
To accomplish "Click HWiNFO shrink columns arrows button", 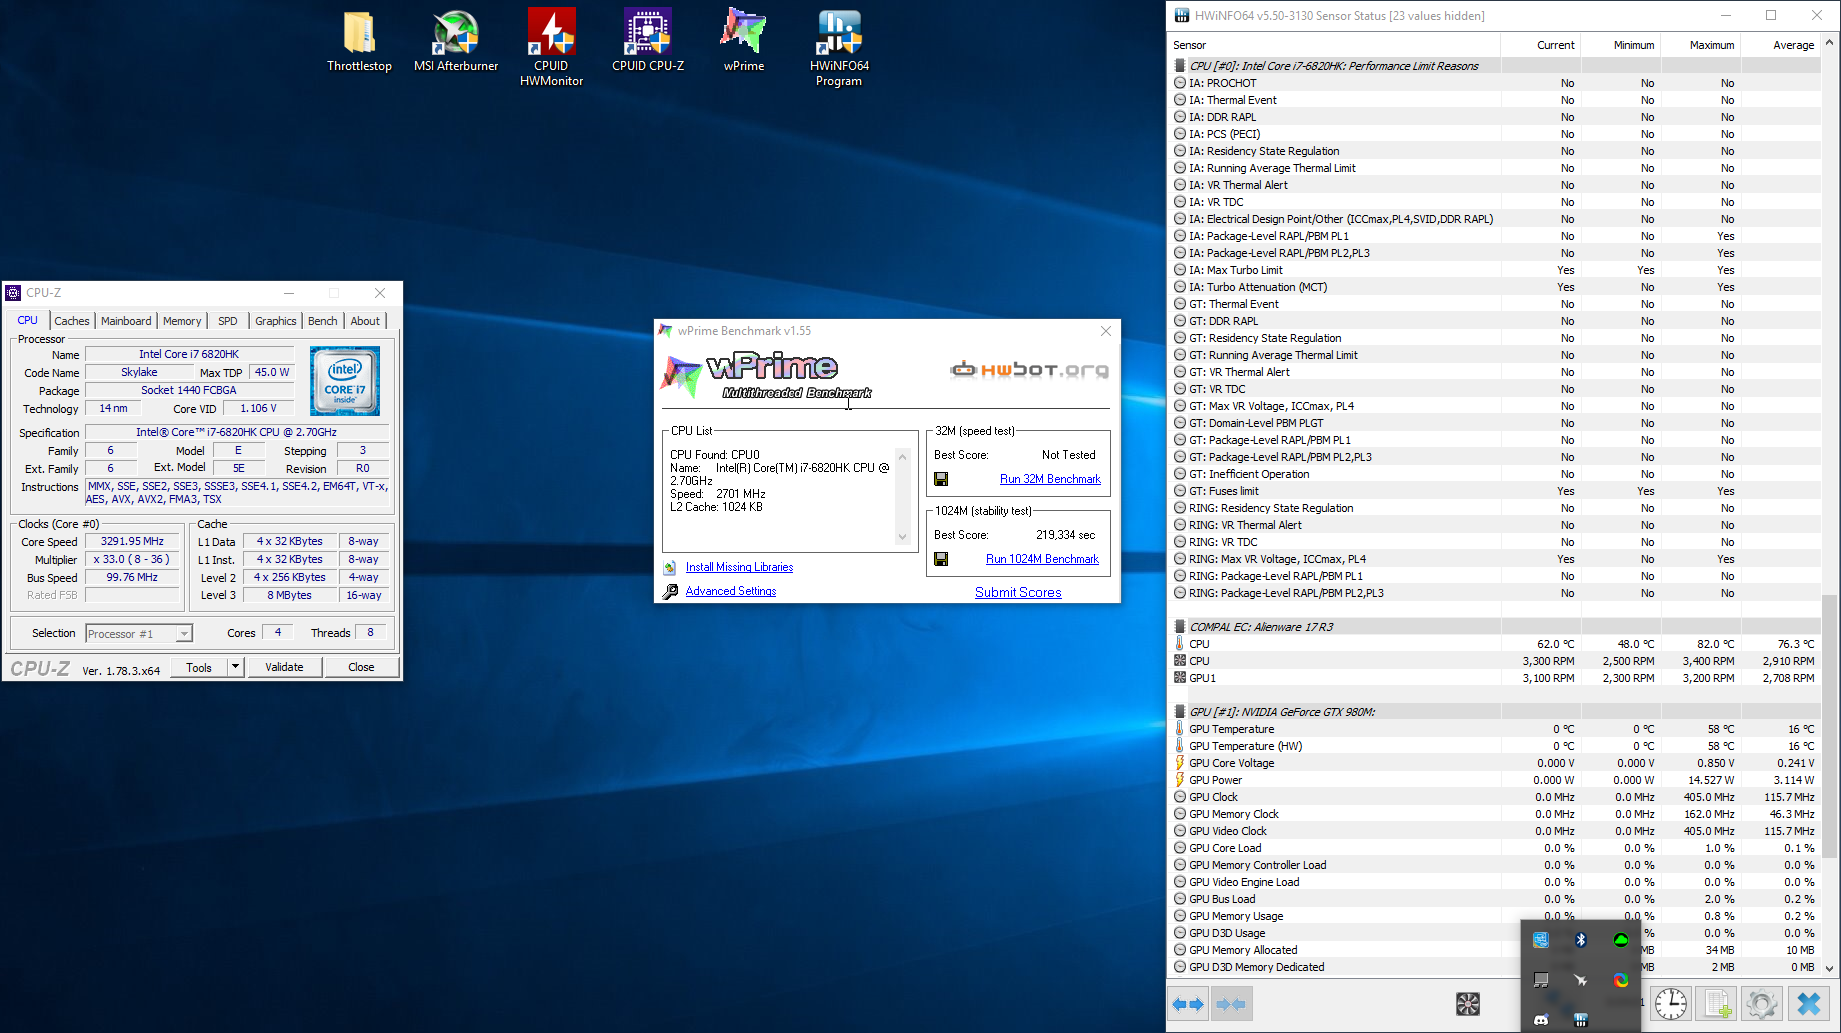I will 1231,1004.
